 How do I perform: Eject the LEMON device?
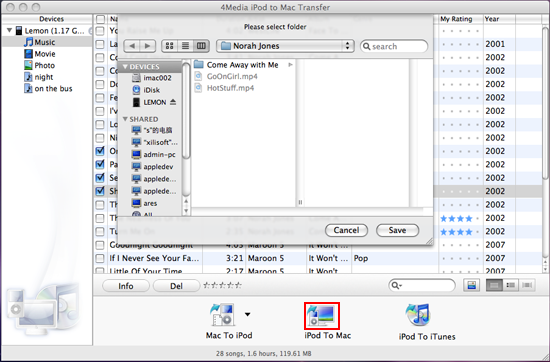click(173, 102)
